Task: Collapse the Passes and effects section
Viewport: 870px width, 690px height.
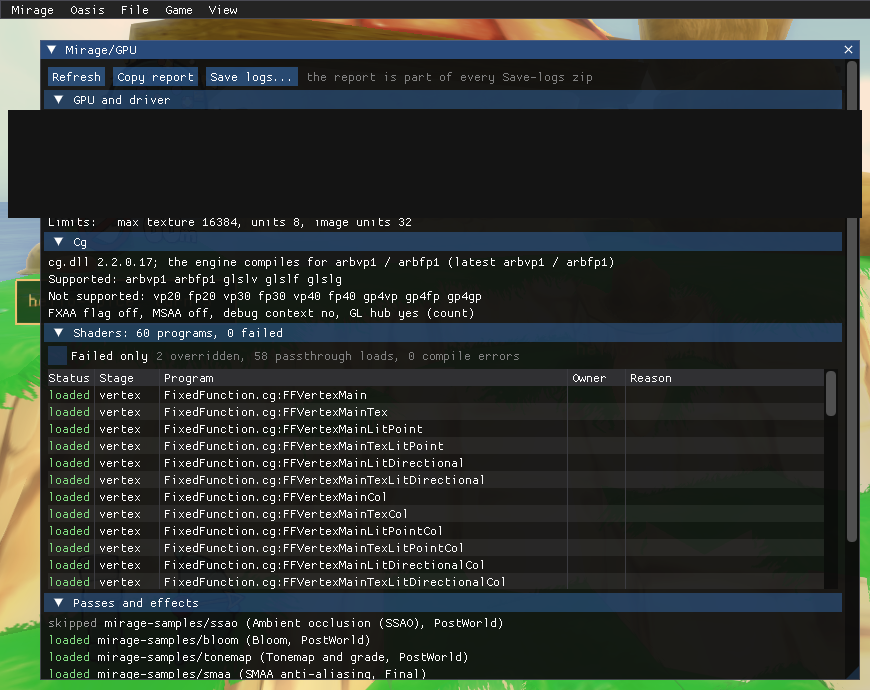Action: 443,603
